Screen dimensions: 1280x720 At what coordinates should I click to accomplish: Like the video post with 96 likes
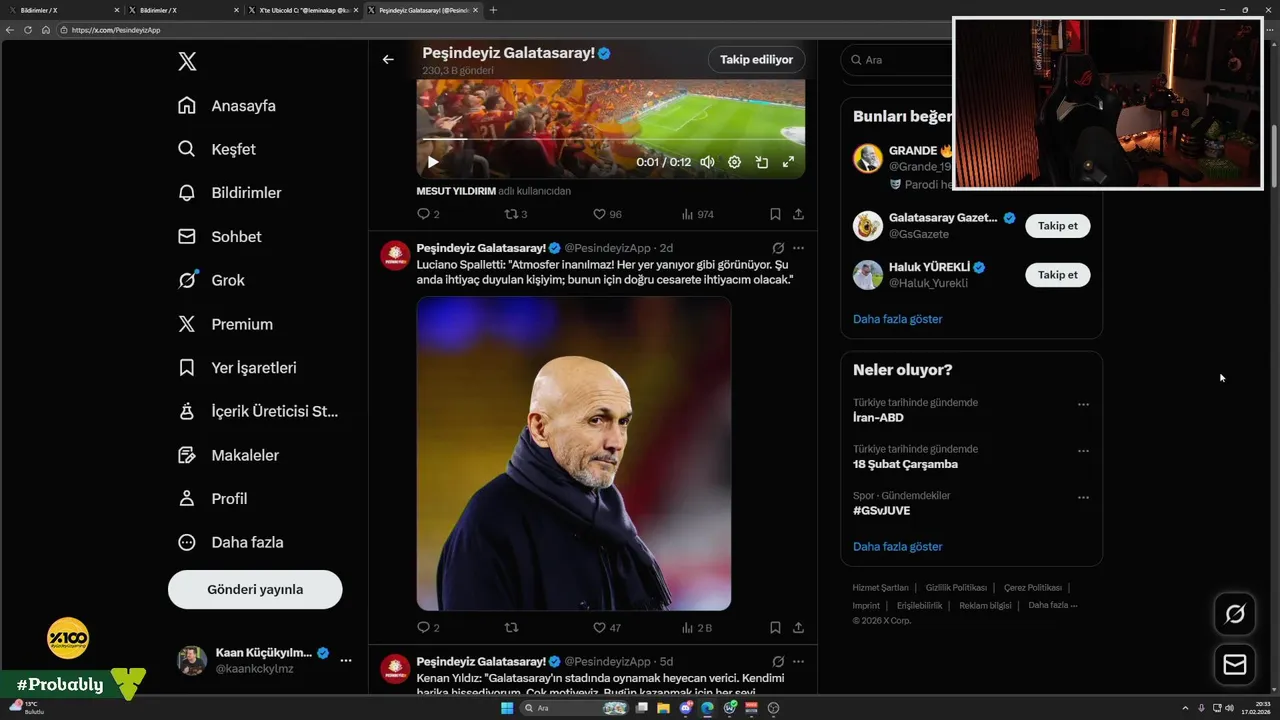607,214
